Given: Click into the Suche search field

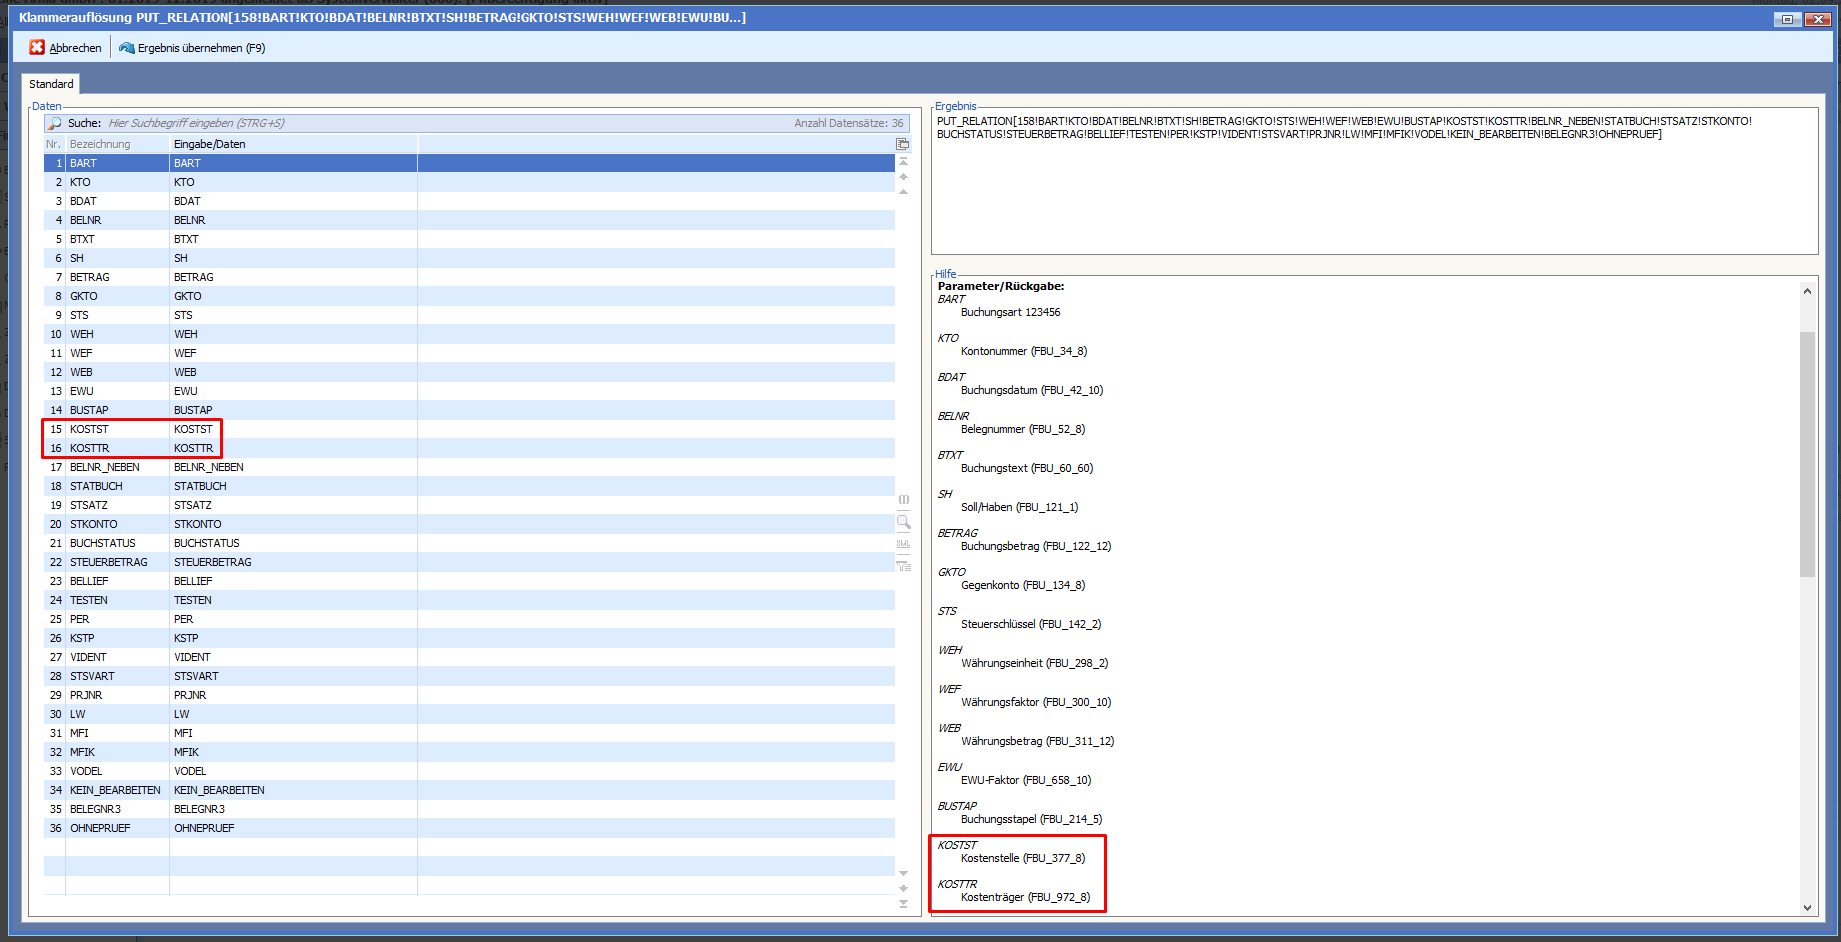Looking at the screenshot, I should click(400, 123).
